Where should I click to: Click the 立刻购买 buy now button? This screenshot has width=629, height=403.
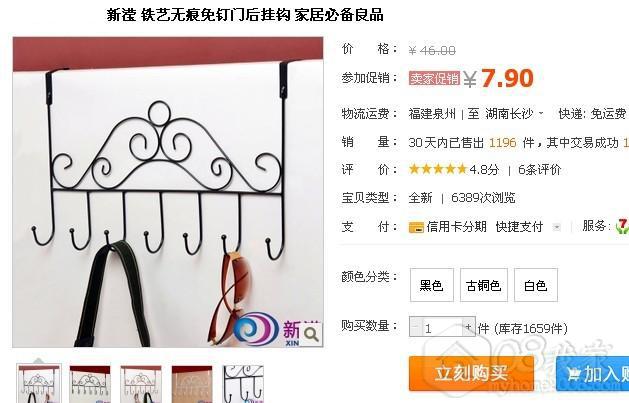click(x=471, y=373)
